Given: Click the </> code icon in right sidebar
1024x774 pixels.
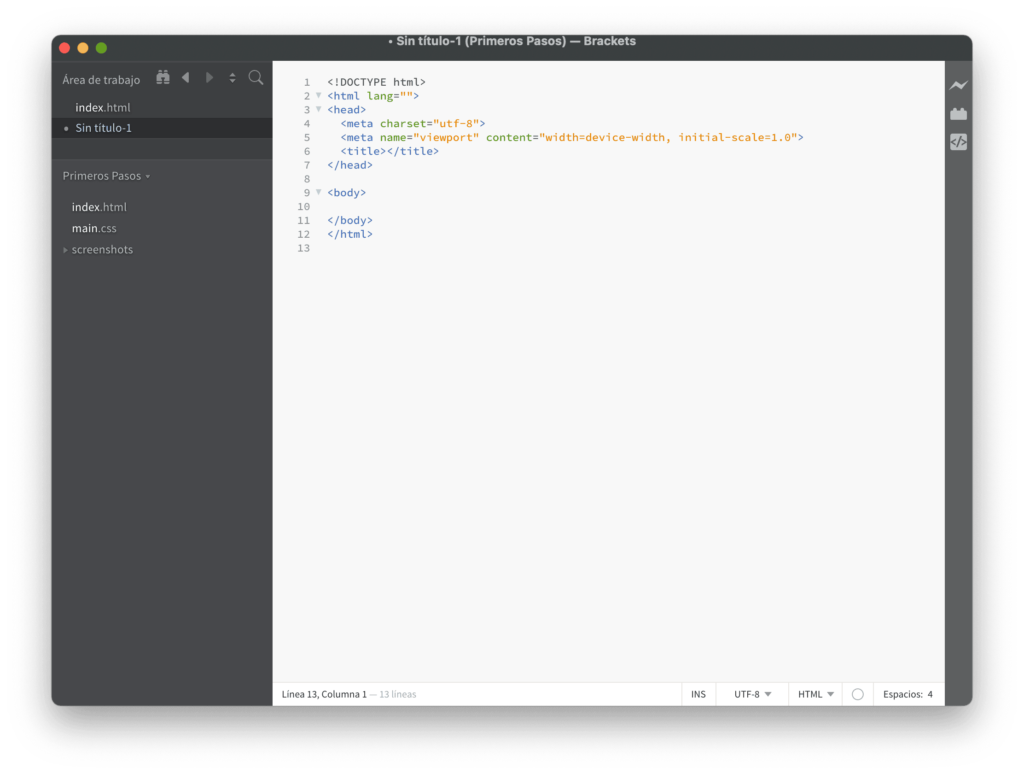Looking at the screenshot, I should tap(958, 141).
